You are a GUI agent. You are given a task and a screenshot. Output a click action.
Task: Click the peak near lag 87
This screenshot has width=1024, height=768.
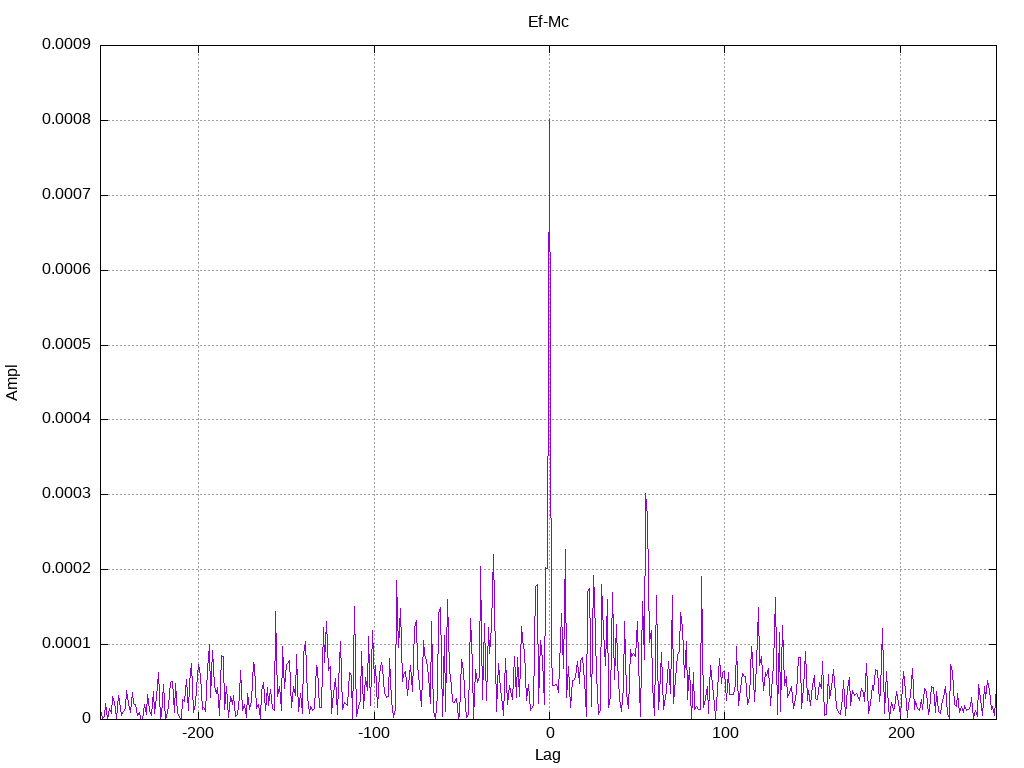(701, 578)
